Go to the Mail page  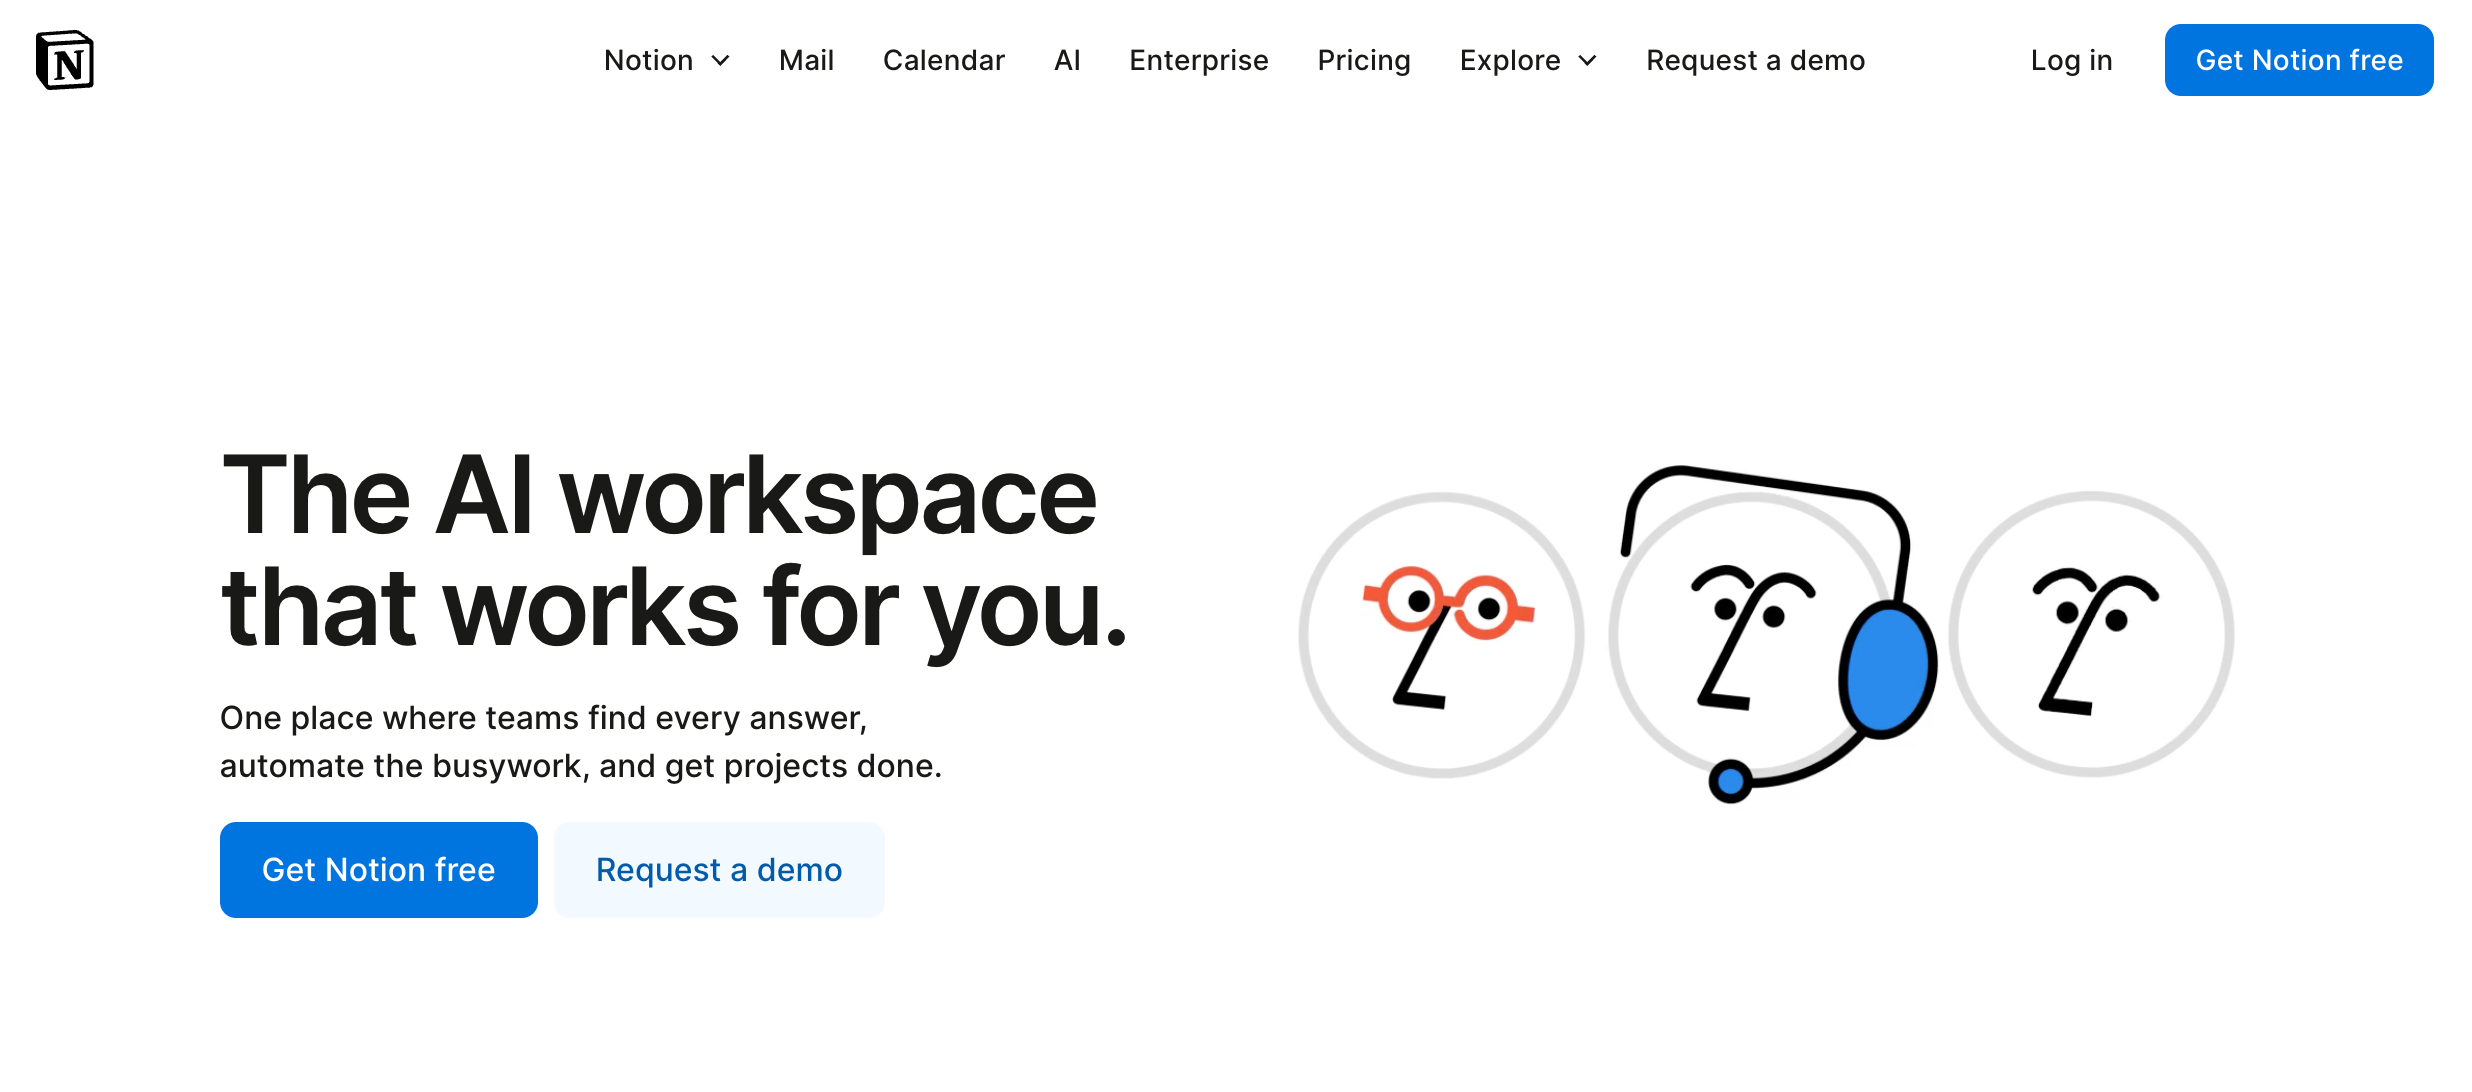coord(806,61)
